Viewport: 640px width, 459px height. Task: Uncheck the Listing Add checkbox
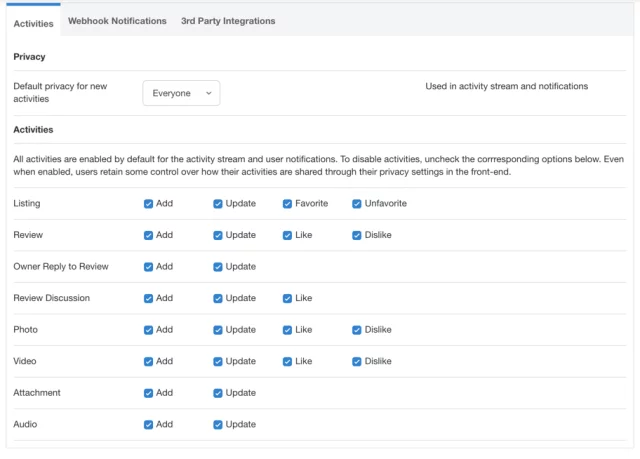coord(149,204)
